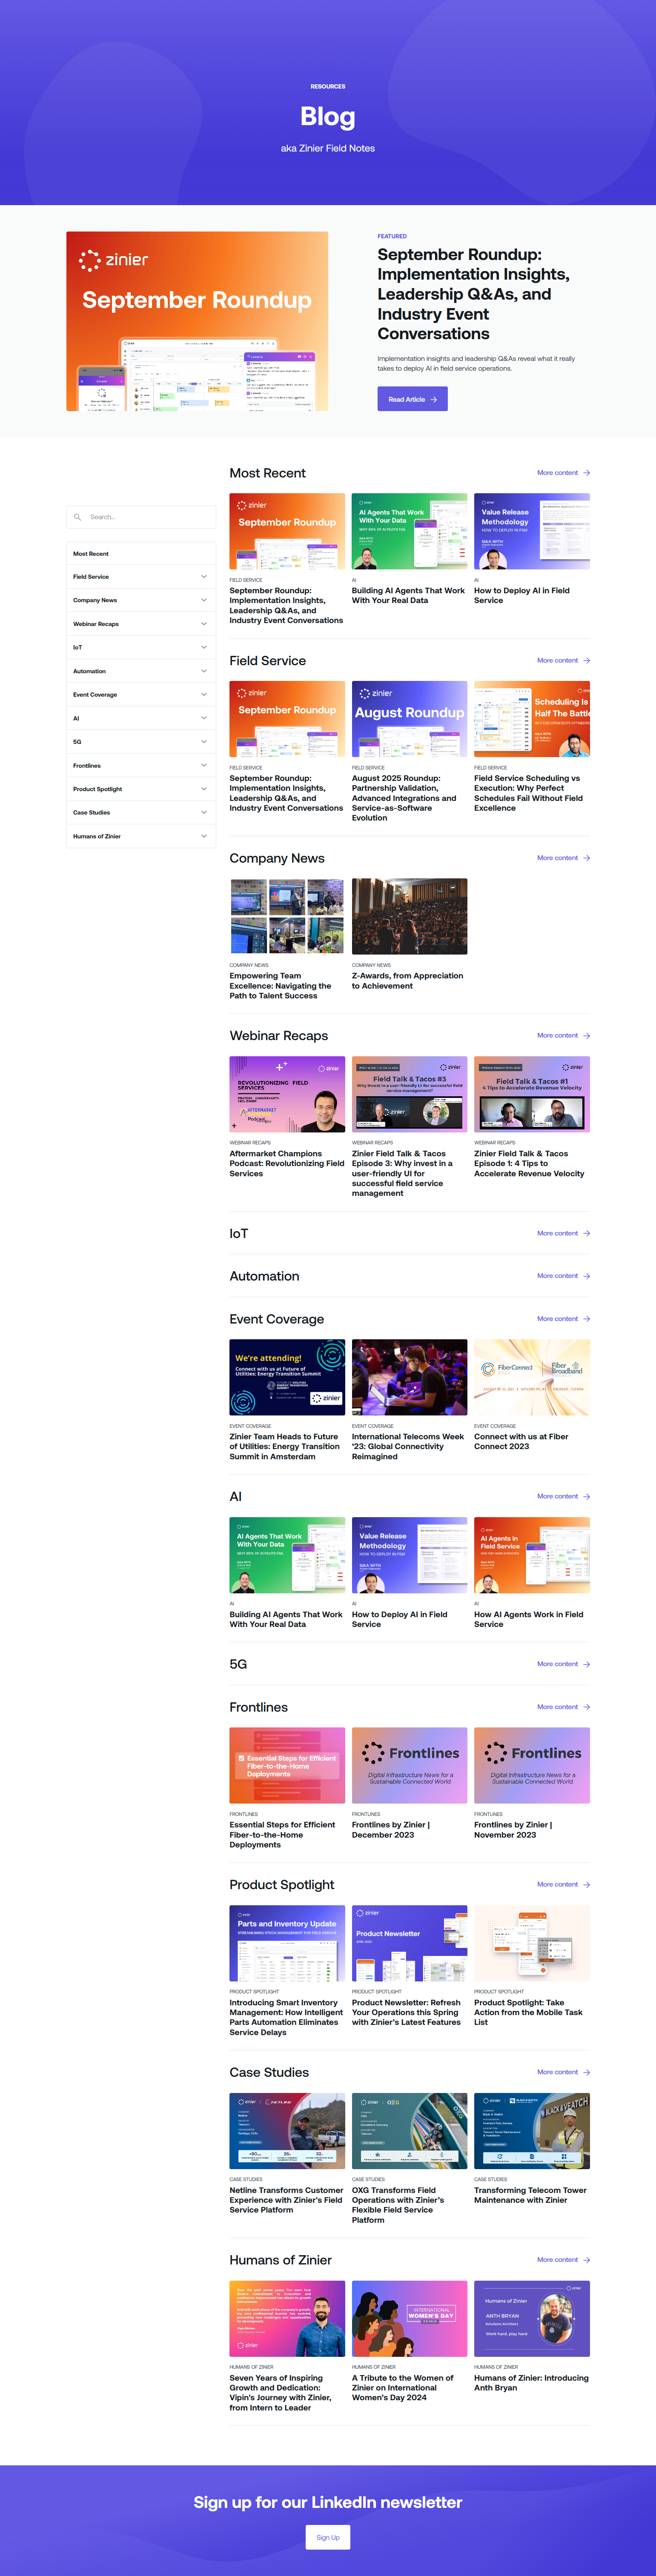Screen dimensions: 656x2576
Task: Open the August Roundup article thumbnail
Action: pyautogui.click(x=409, y=719)
